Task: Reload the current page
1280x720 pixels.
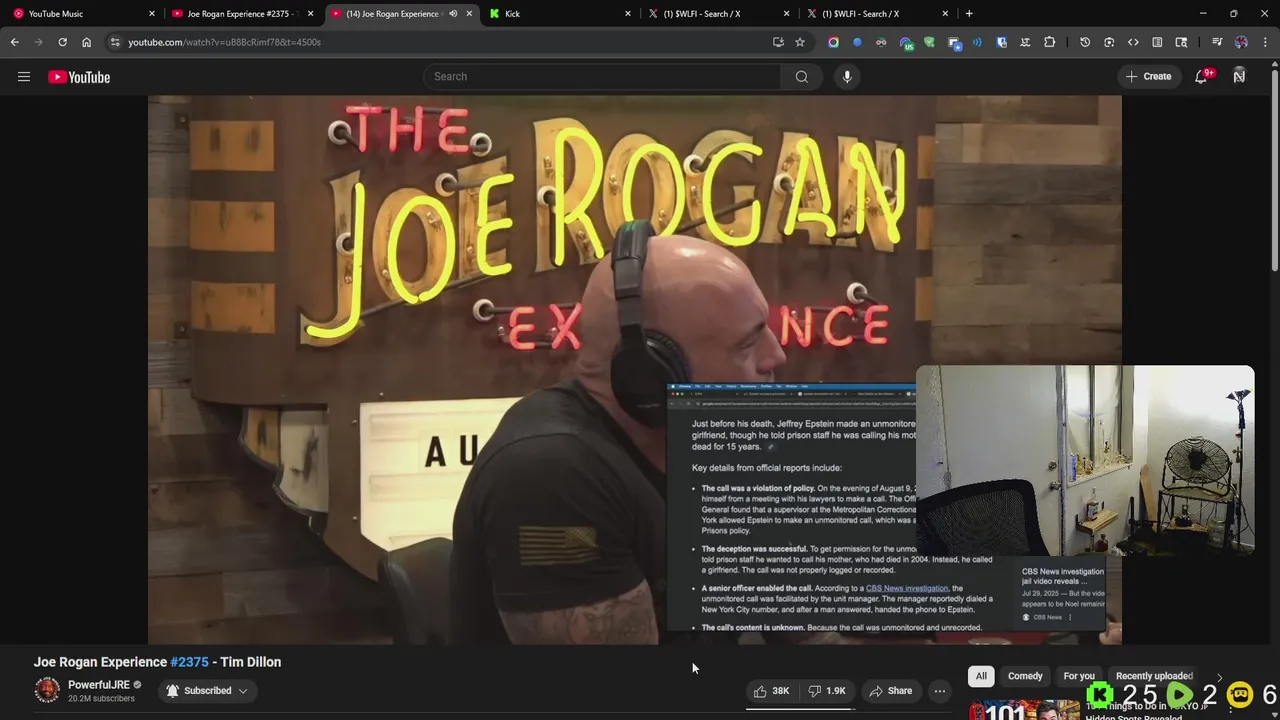Action: tap(62, 42)
